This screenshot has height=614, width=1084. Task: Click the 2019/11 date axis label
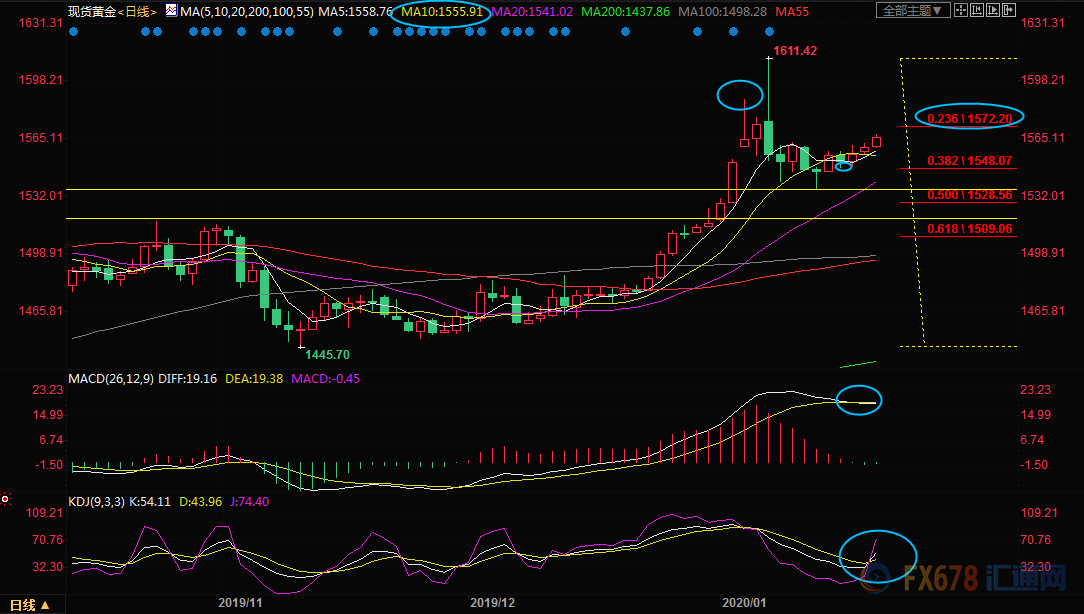click(x=241, y=603)
